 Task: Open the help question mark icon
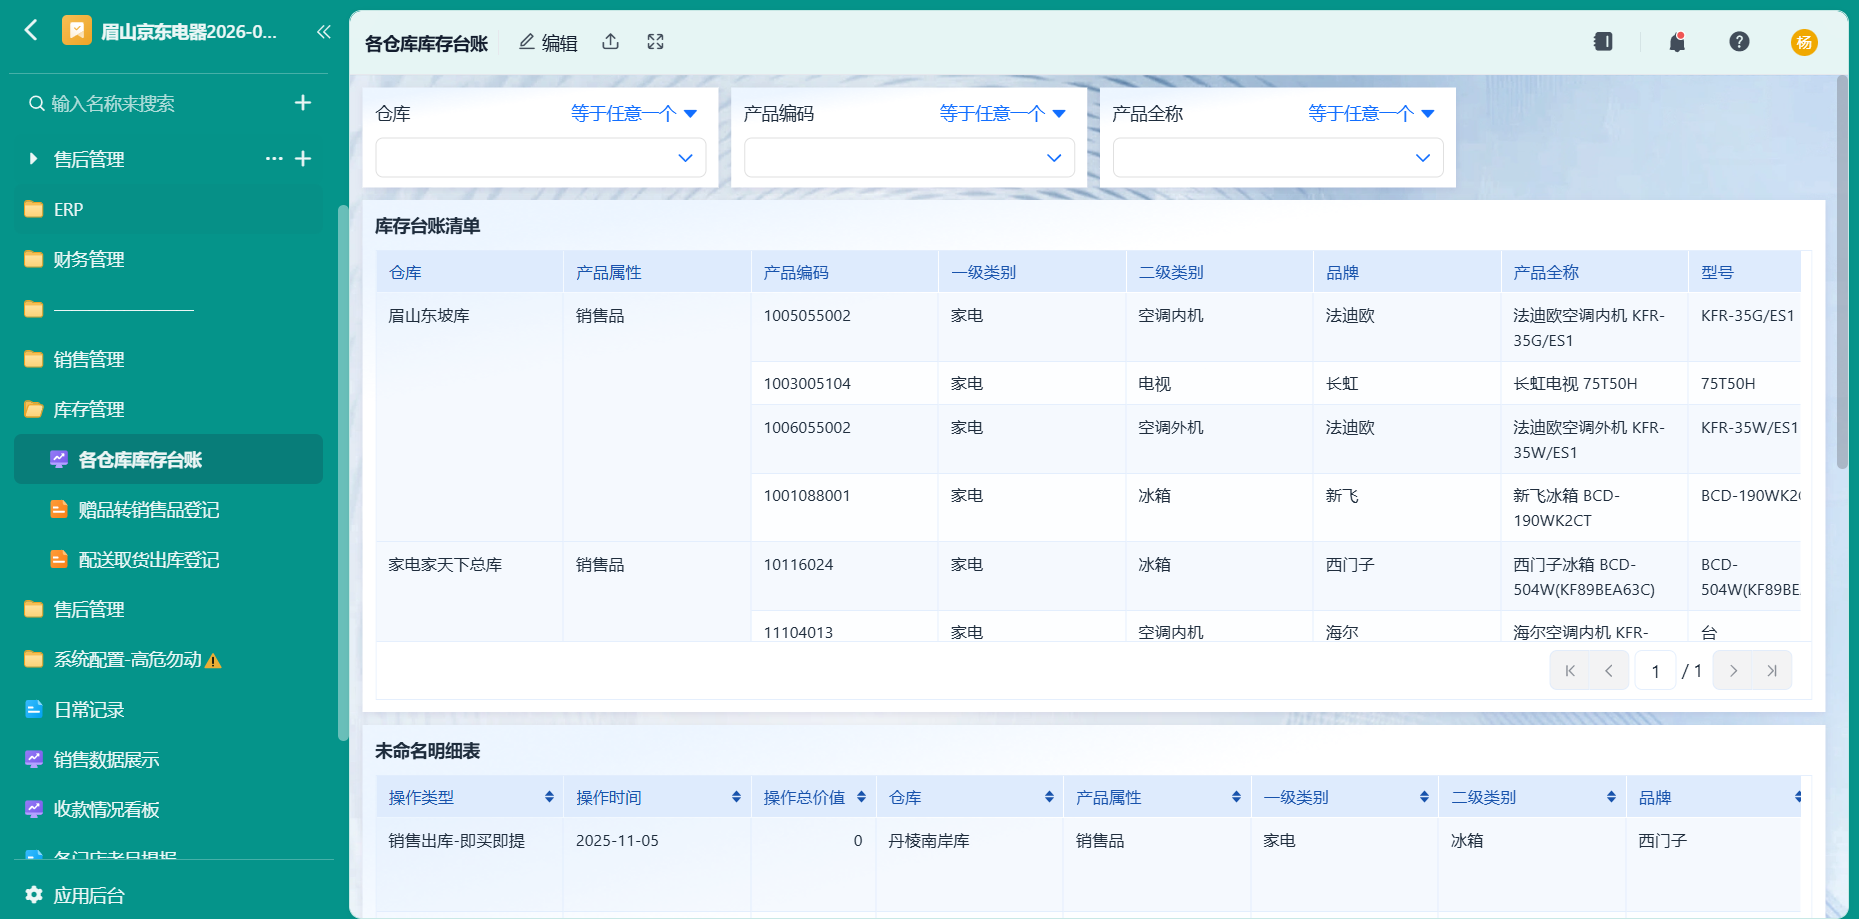[x=1739, y=41]
